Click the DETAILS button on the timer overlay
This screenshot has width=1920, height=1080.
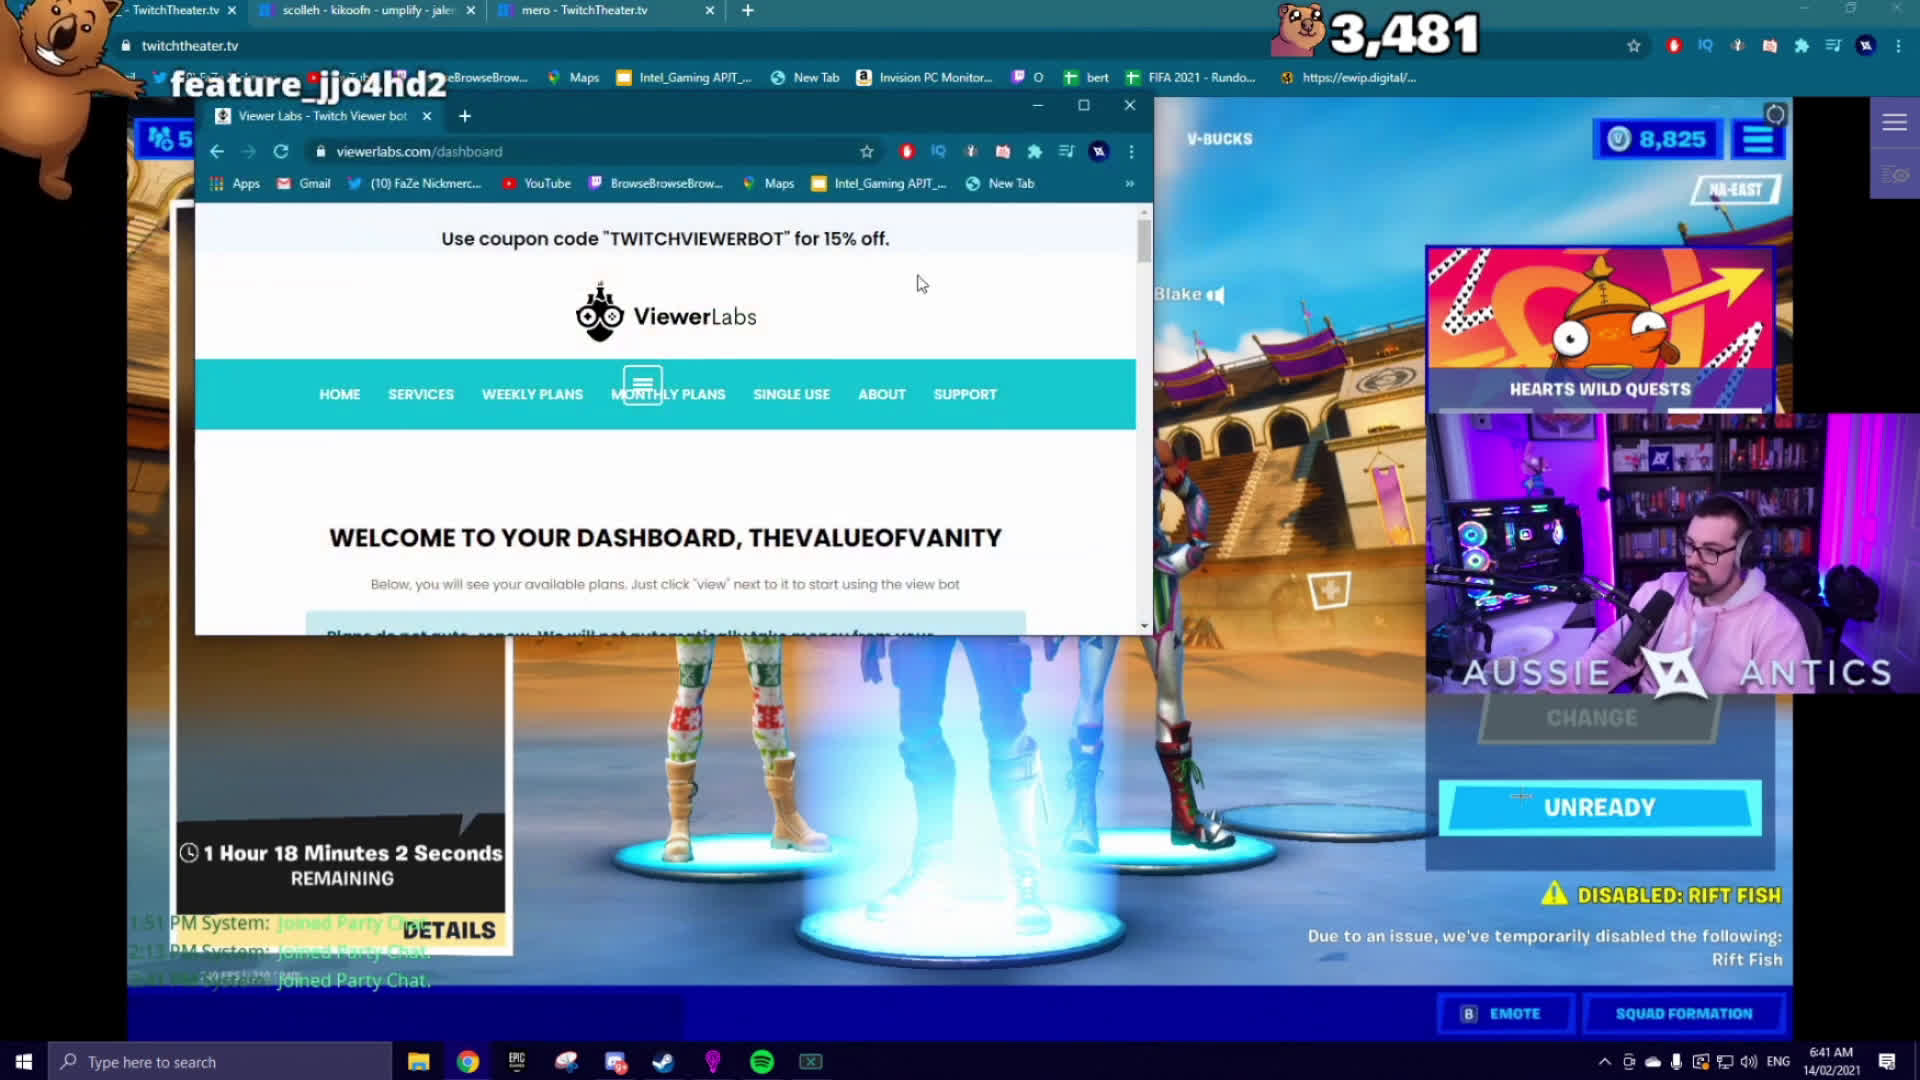click(448, 929)
